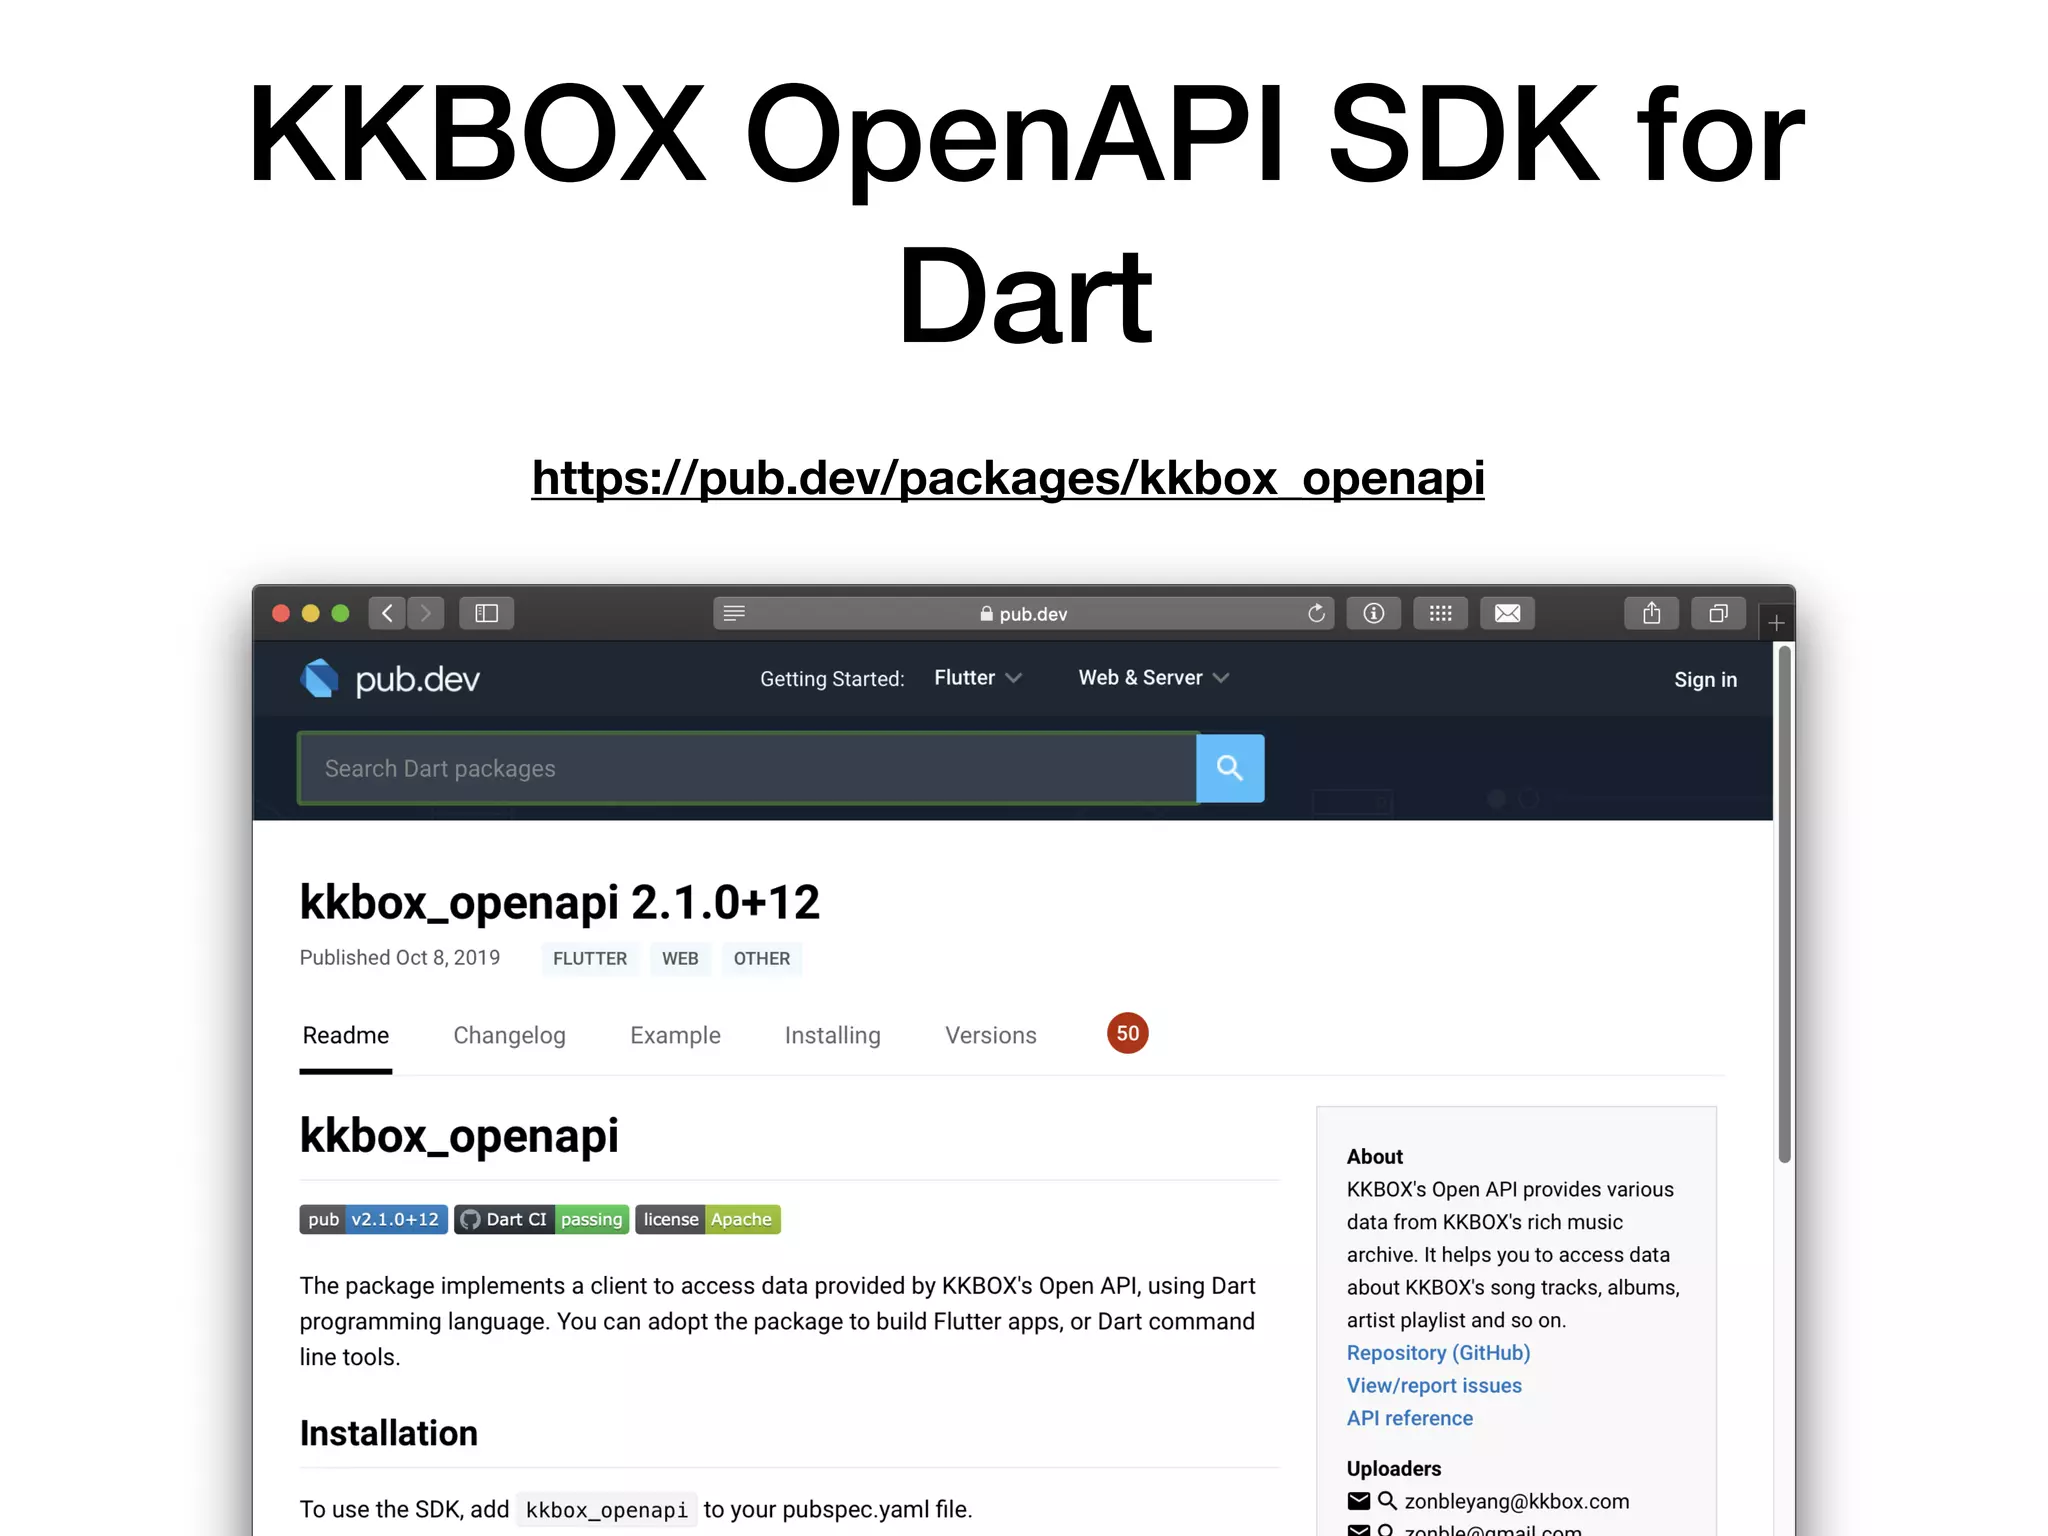Show all tabs overview icon

click(1719, 613)
